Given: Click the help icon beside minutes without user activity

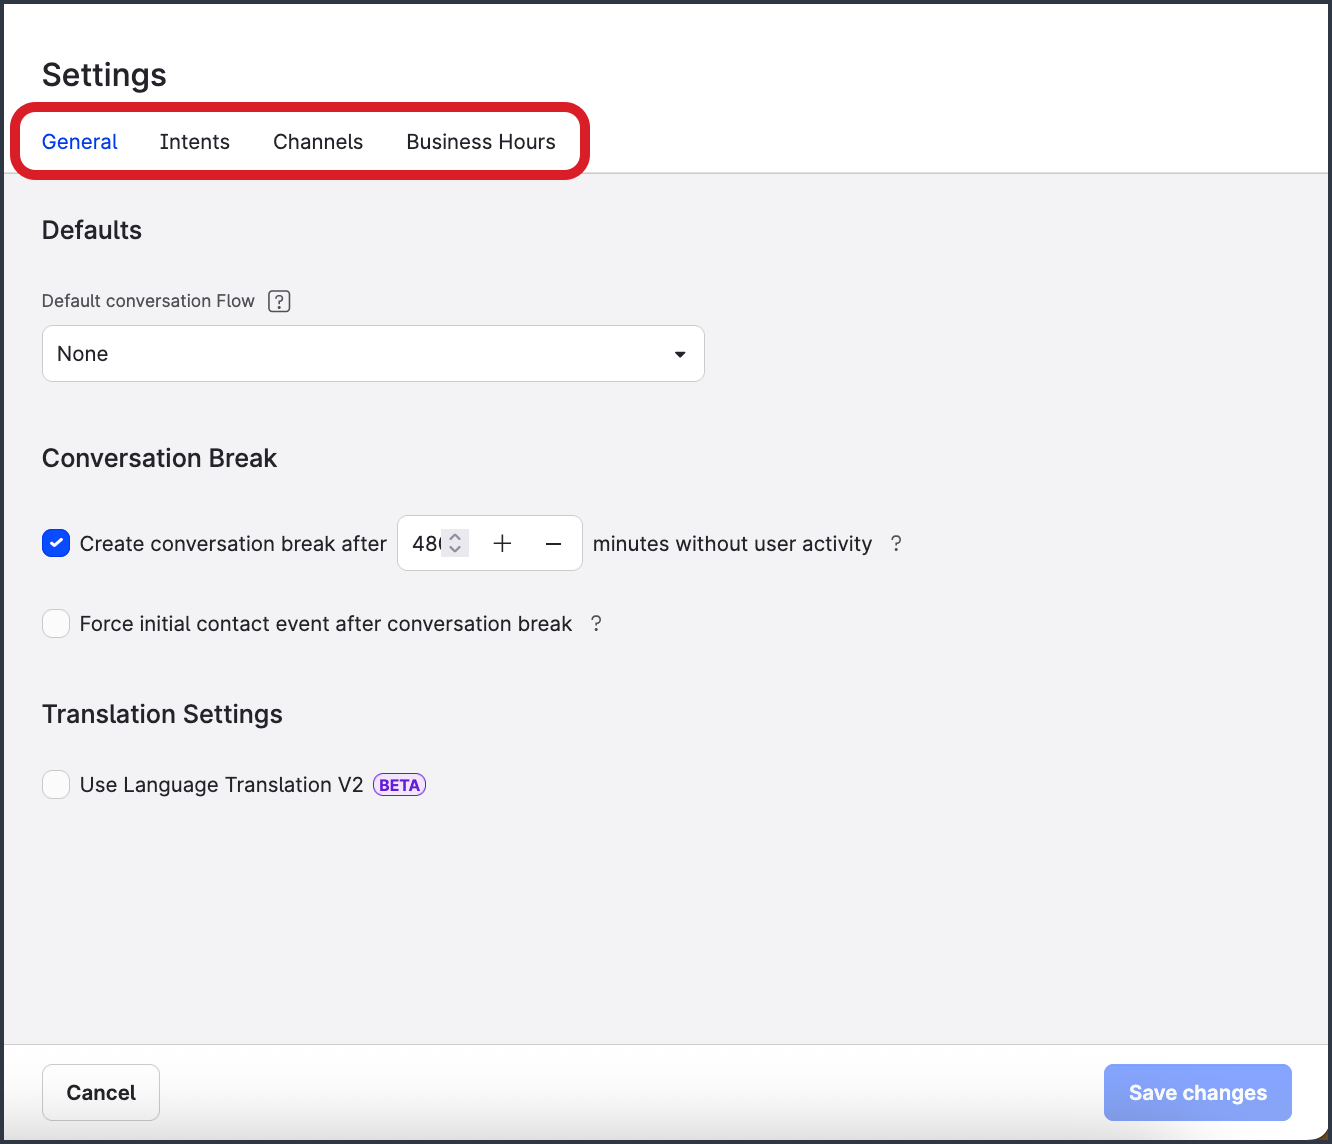Looking at the screenshot, I should [896, 543].
